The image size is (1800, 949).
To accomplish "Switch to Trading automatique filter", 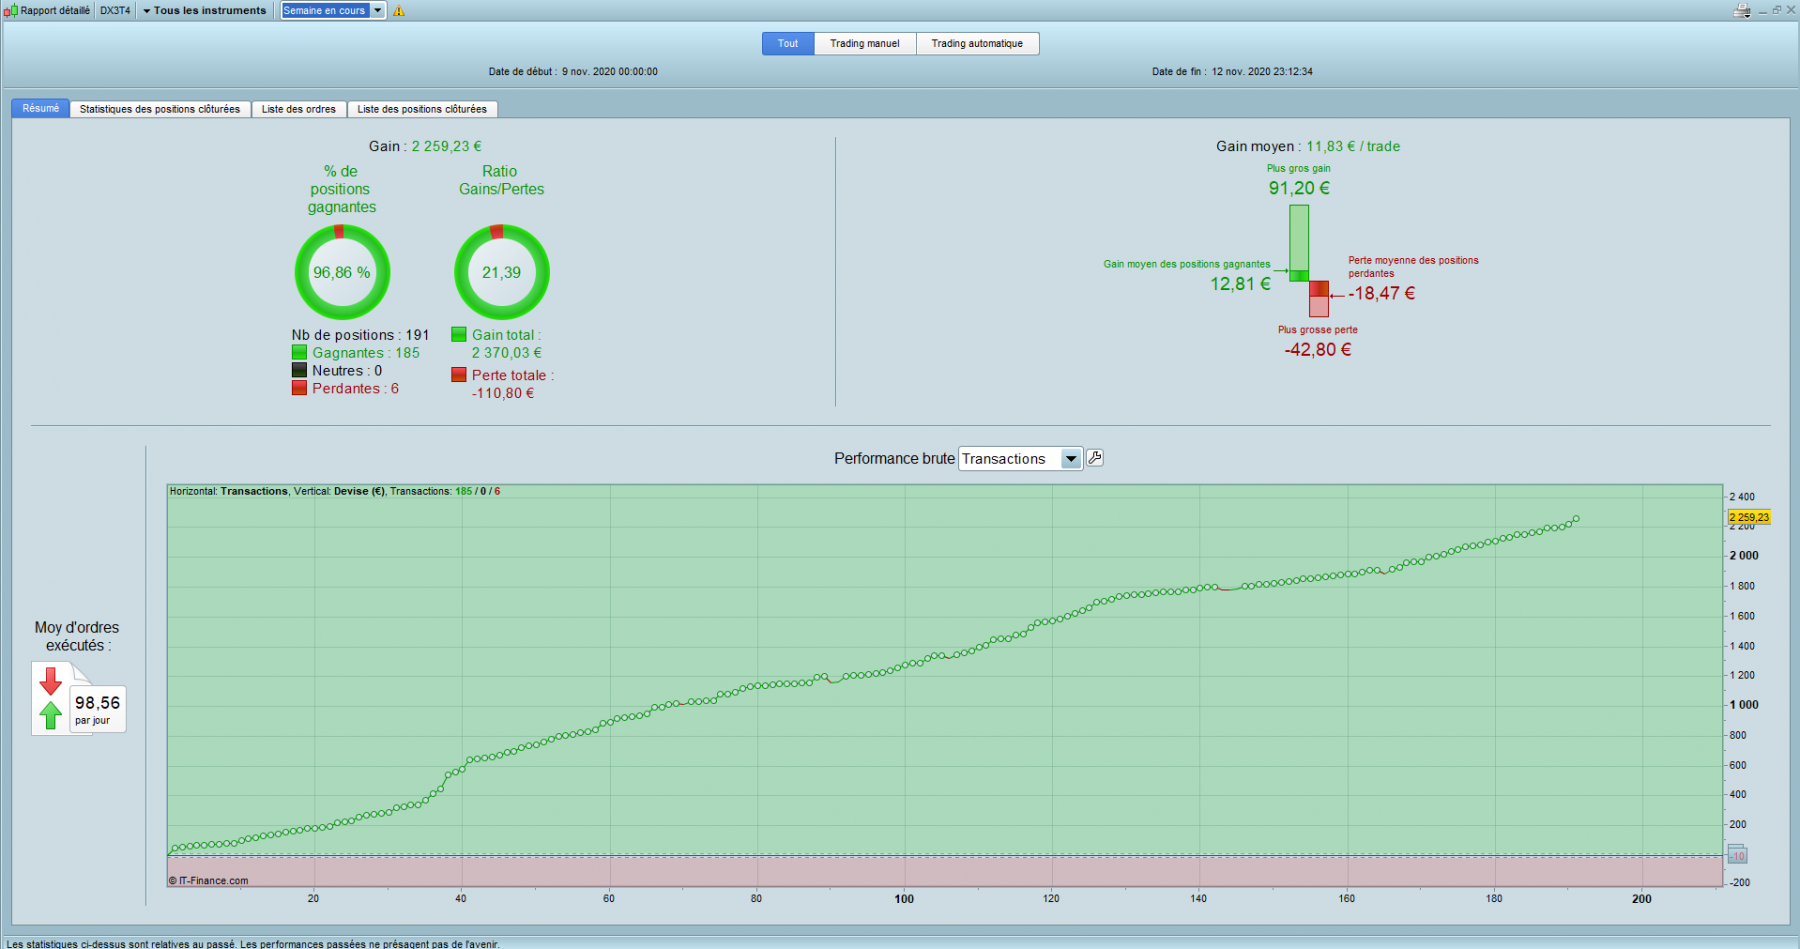I will pyautogui.click(x=977, y=44).
